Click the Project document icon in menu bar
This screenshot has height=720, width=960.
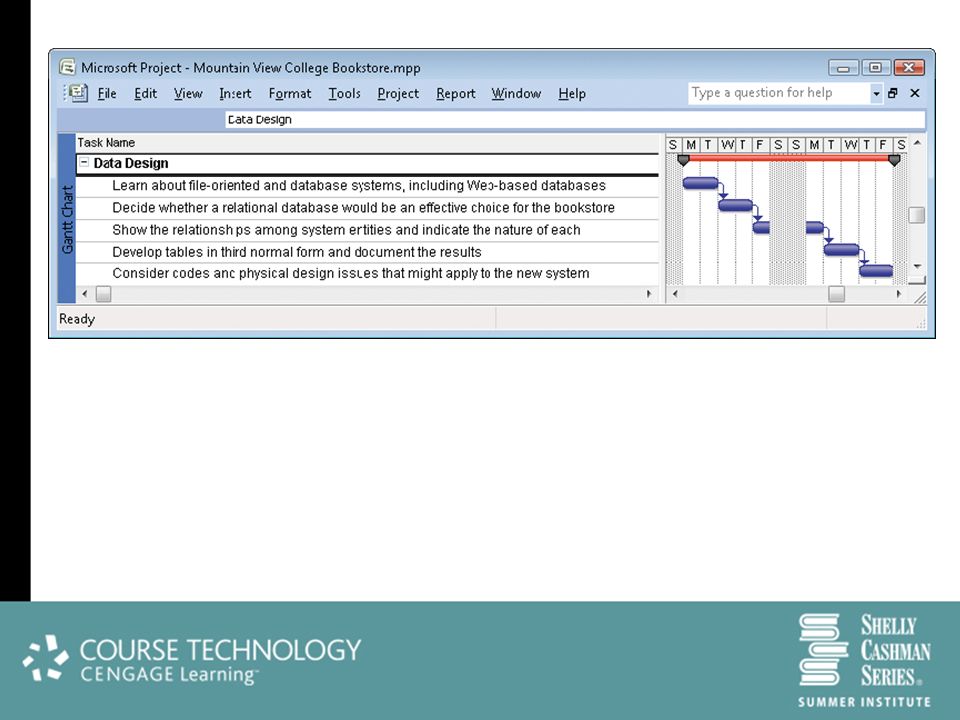coord(78,93)
